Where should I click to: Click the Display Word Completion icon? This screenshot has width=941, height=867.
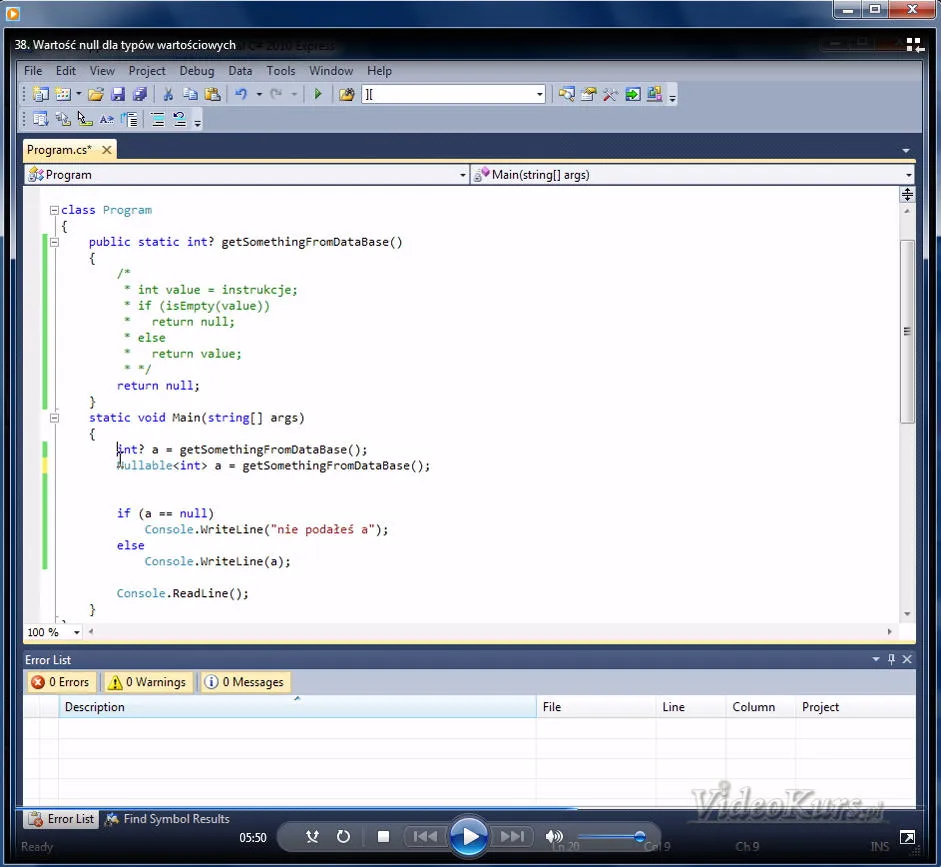click(x=107, y=119)
